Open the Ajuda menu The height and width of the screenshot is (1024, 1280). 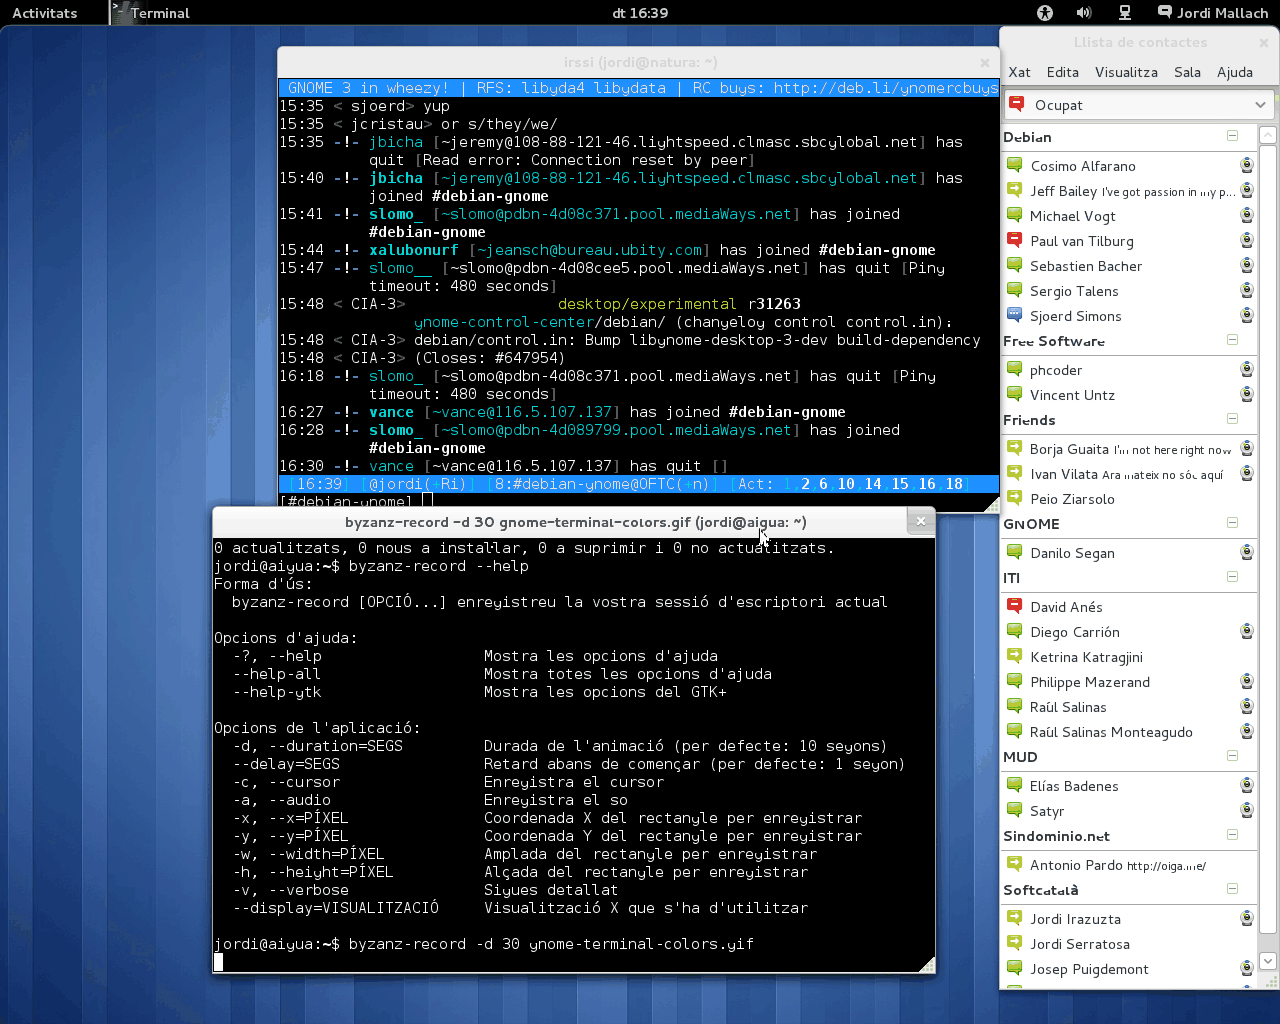click(1235, 72)
